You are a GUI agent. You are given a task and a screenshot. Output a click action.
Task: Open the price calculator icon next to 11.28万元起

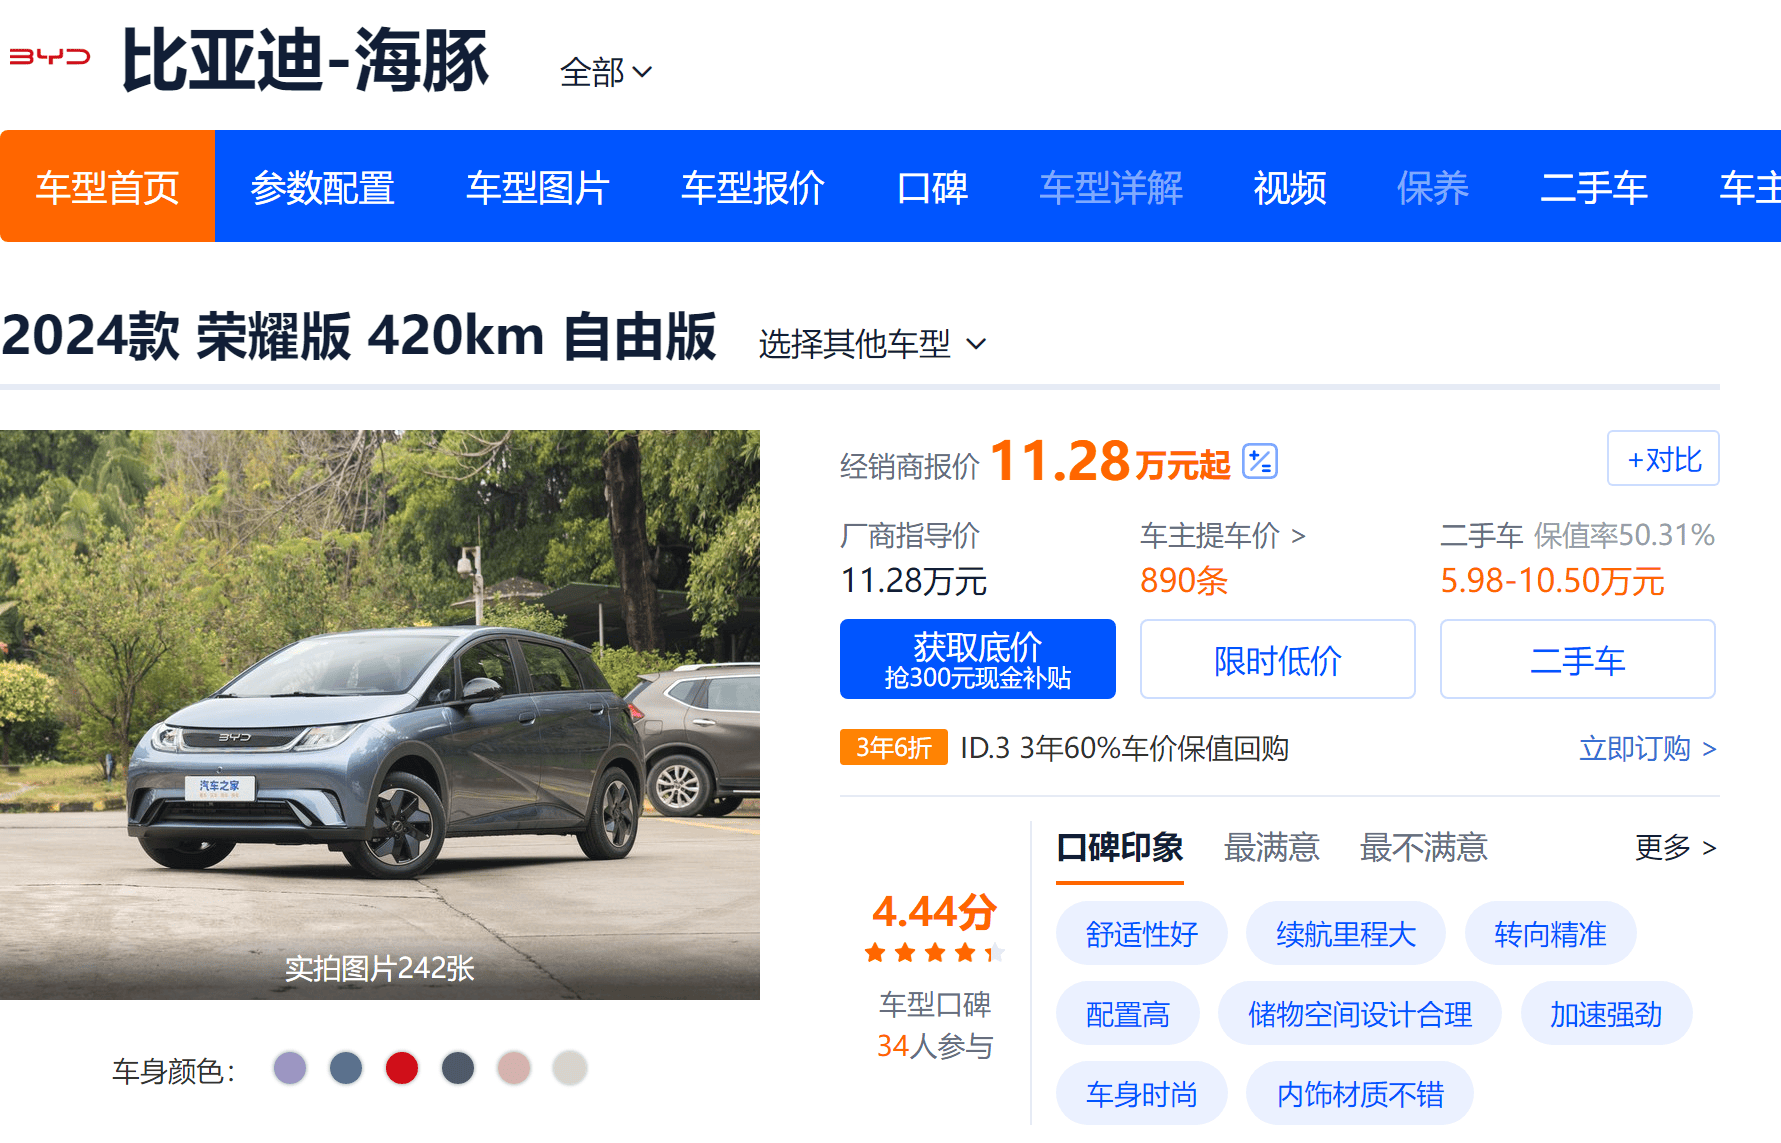(1260, 461)
